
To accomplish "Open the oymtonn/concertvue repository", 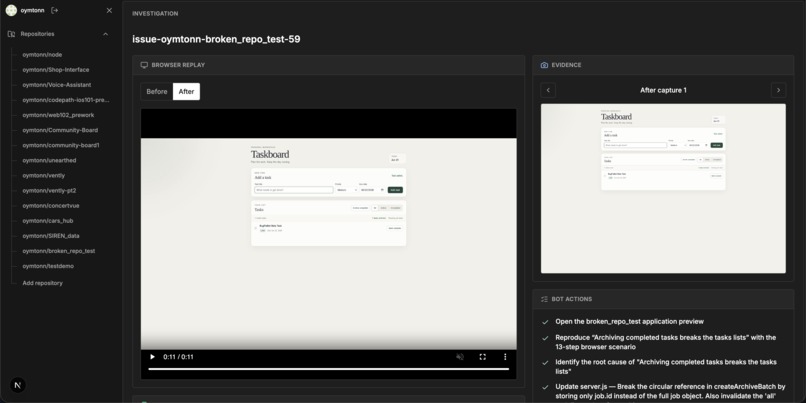I will coord(51,206).
